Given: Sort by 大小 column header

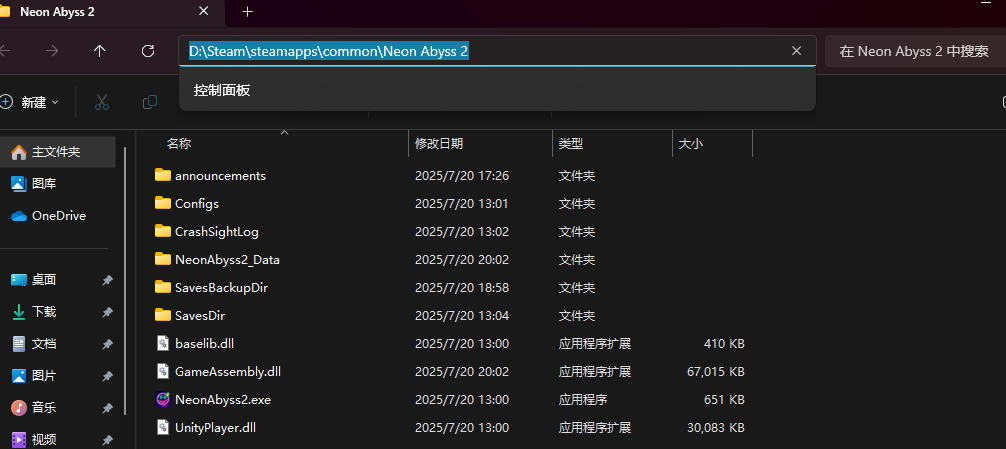Looking at the screenshot, I should tap(691, 144).
